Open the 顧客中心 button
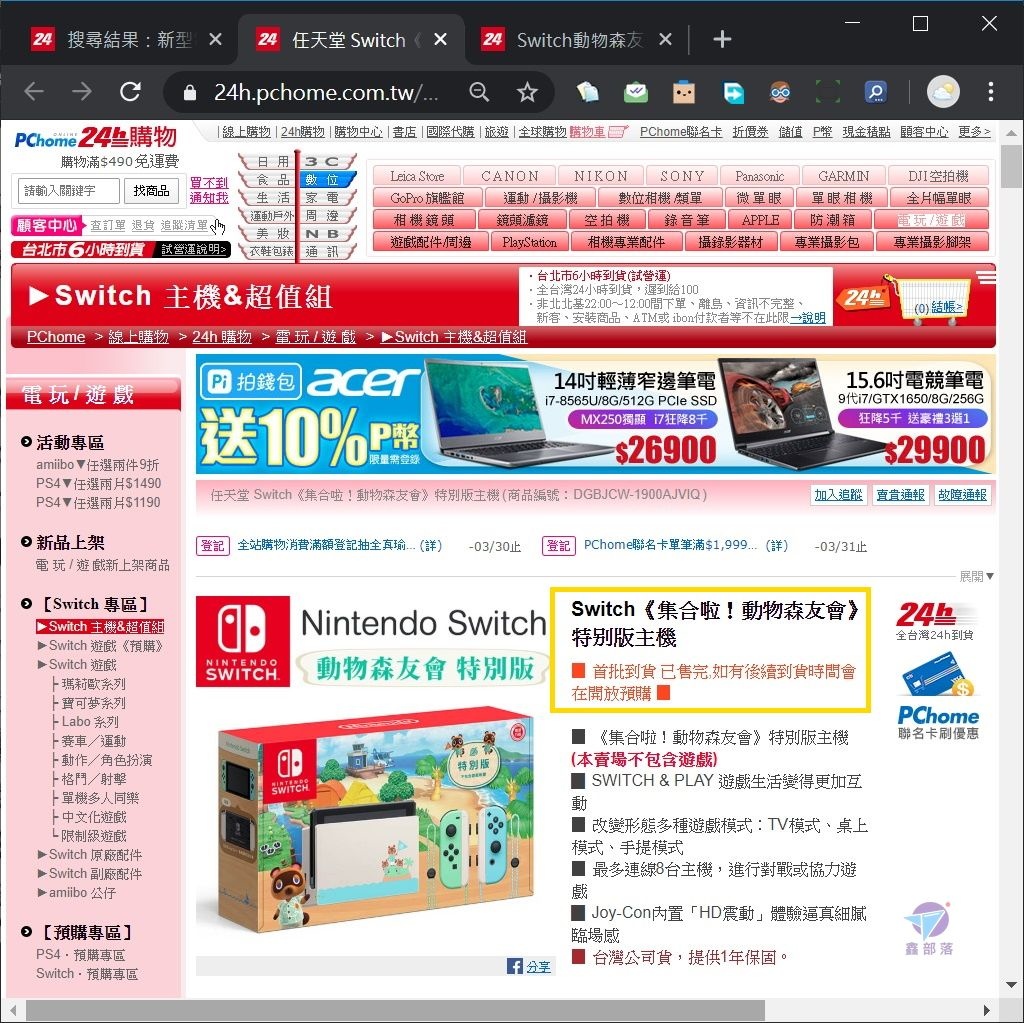 (46, 225)
